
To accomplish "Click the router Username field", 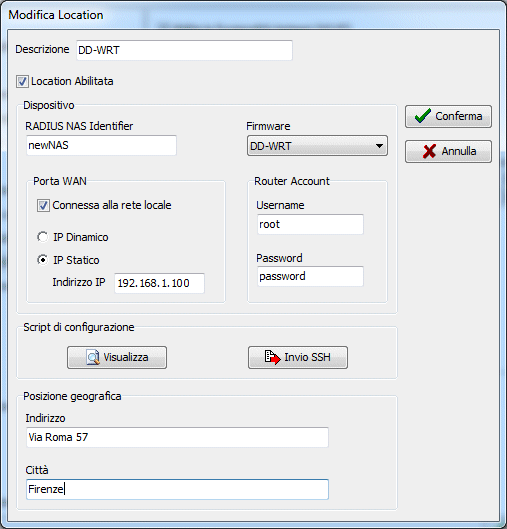I will pyautogui.click(x=310, y=224).
